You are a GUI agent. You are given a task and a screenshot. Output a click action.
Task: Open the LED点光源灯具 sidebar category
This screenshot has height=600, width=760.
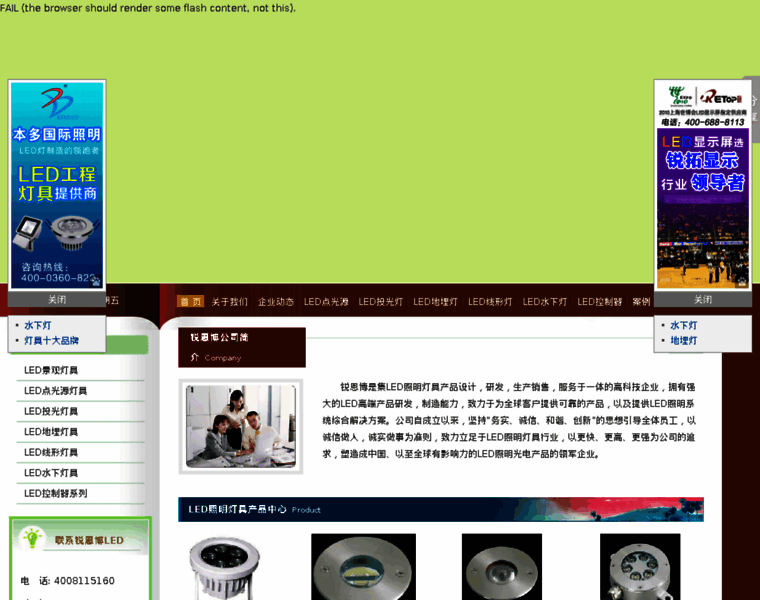pyautogui.click(x=55, y=391)
